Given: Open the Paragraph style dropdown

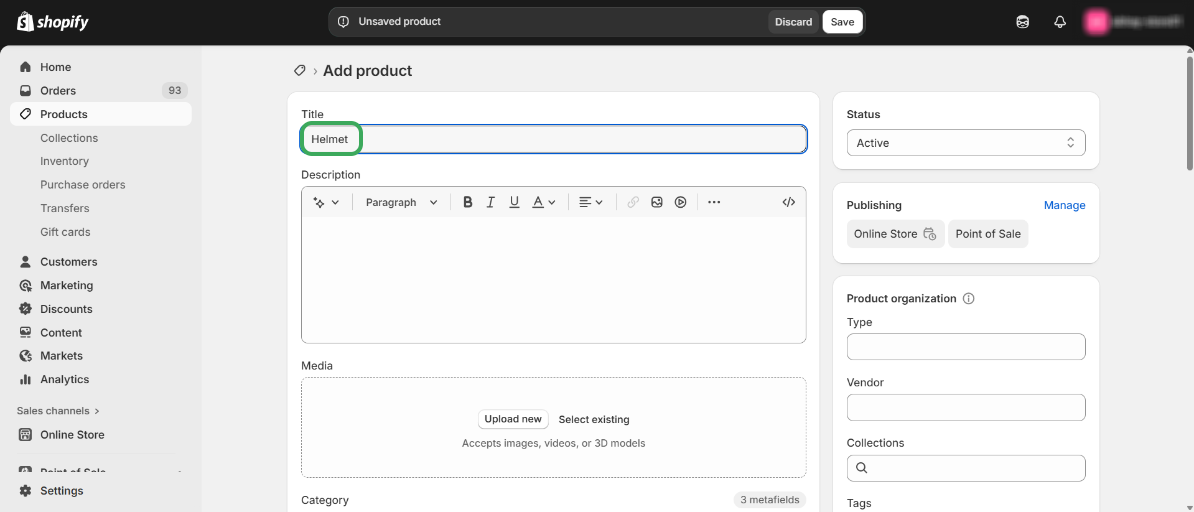Looking at the screenshot, I should pos(401,202).
